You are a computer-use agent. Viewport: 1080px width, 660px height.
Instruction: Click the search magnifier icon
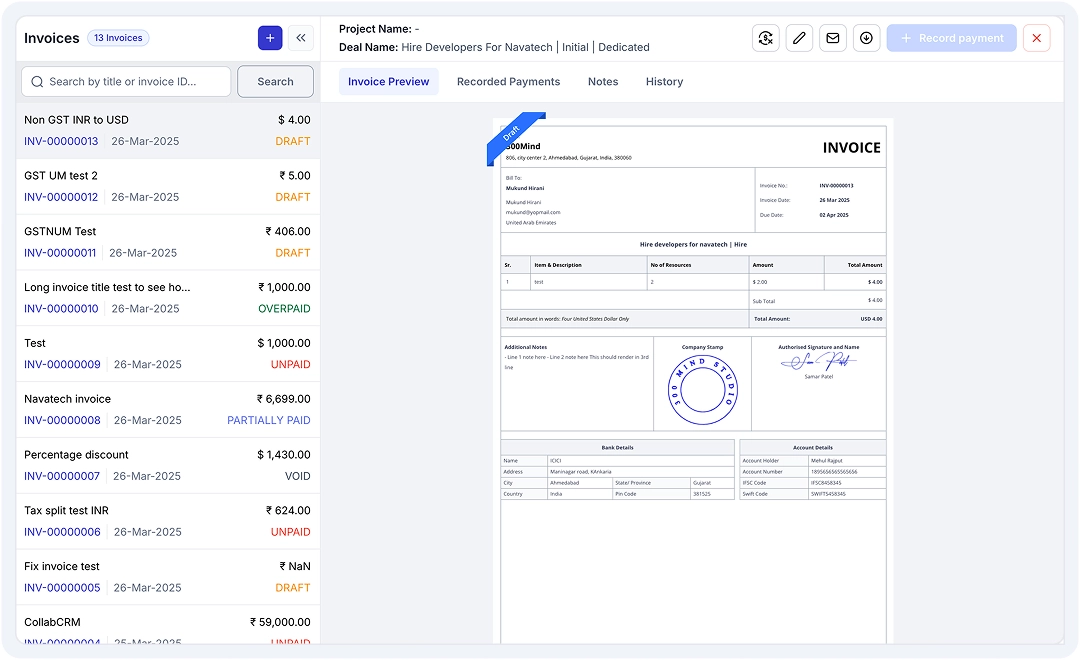tap(38, 82)
